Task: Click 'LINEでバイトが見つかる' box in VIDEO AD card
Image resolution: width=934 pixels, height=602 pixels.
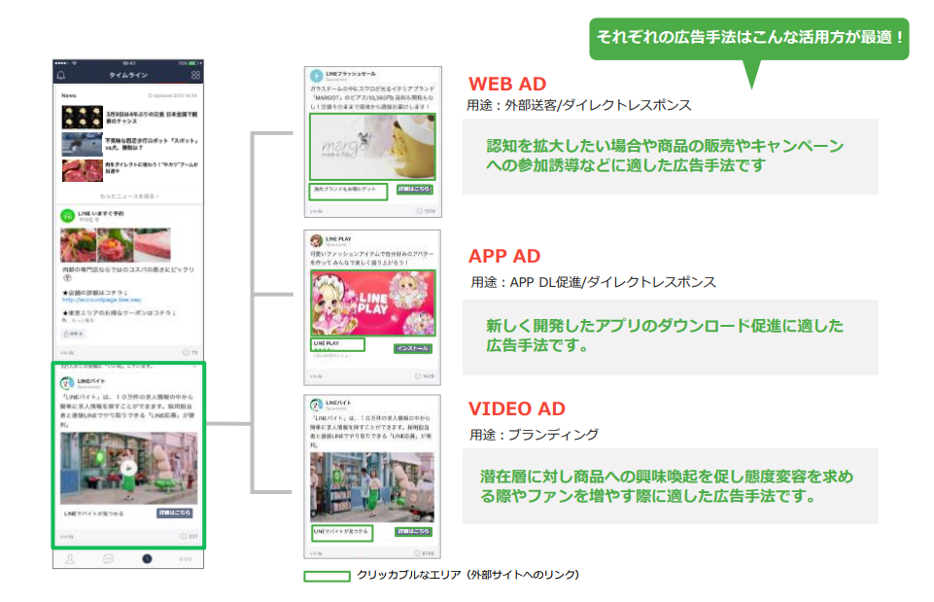Action: (x=343, y=532)
